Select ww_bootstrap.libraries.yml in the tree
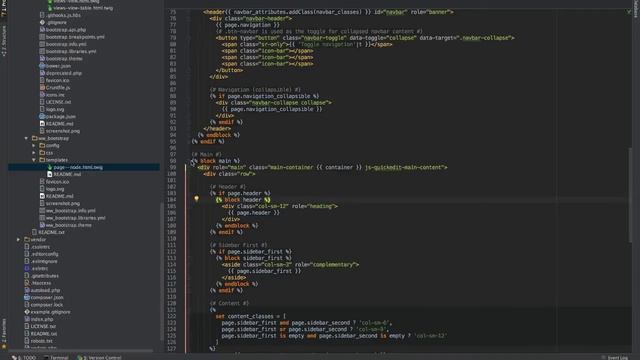Image resolution: width=640 pixels, height=360 pixels. 76,218
